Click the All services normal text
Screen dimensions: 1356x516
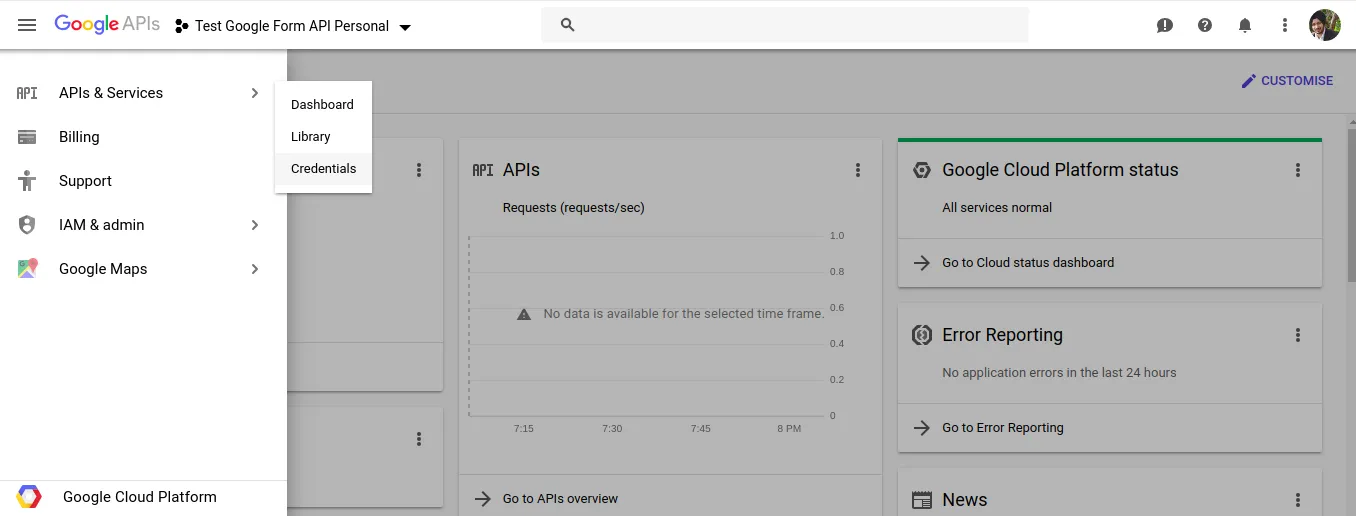point(997,208)
